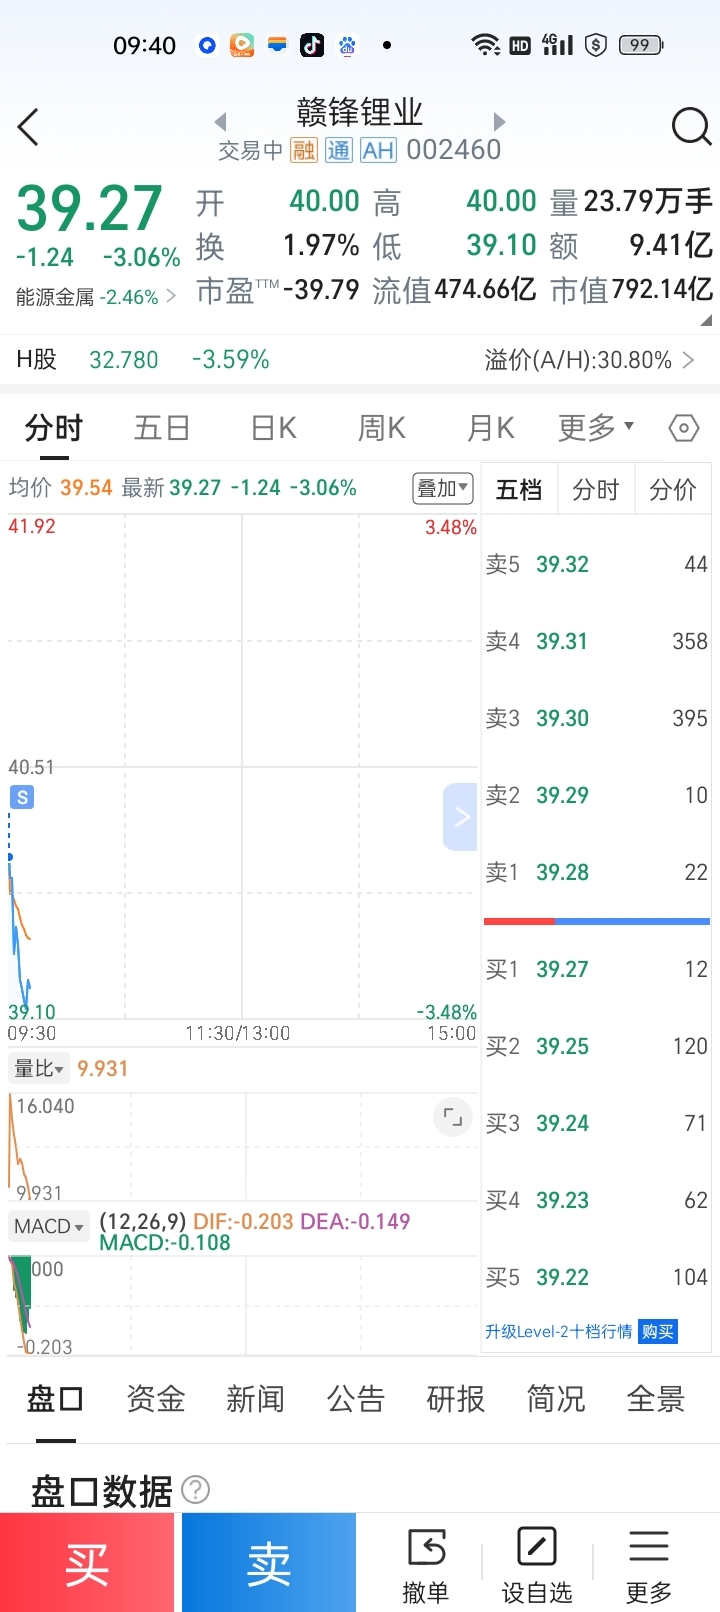This screenshot has width=720, height=1612.
Task: Tap the back arrow icon
Action: (28, 127)
